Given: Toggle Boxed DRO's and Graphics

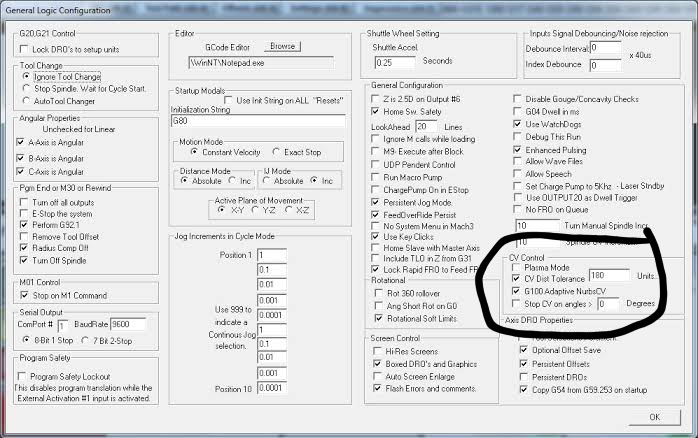Looking at the screenshot, I should 377,364.
